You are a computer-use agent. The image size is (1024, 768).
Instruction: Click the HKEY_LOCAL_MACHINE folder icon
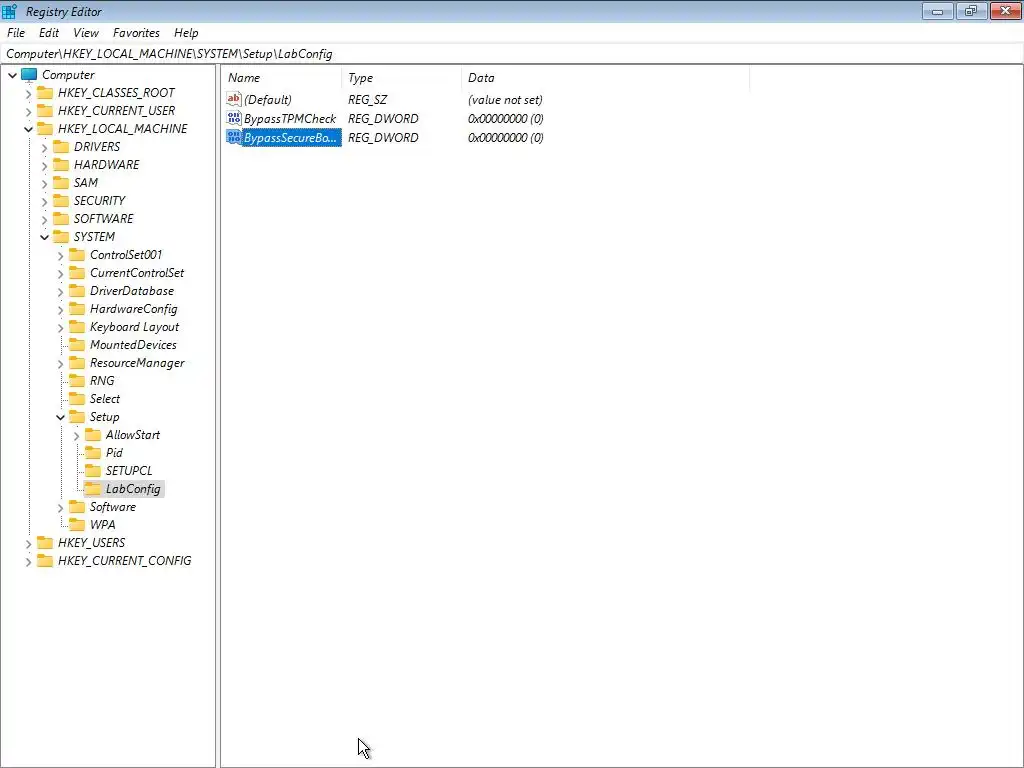[45, 129]
